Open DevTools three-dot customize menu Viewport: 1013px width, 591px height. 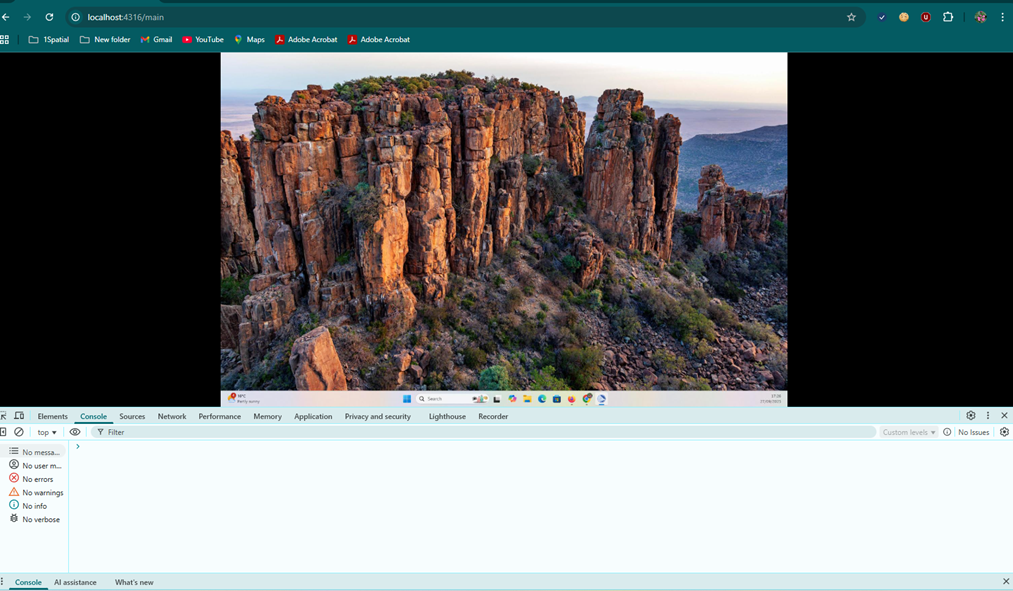pyautogui.click(x=987, y=416)
